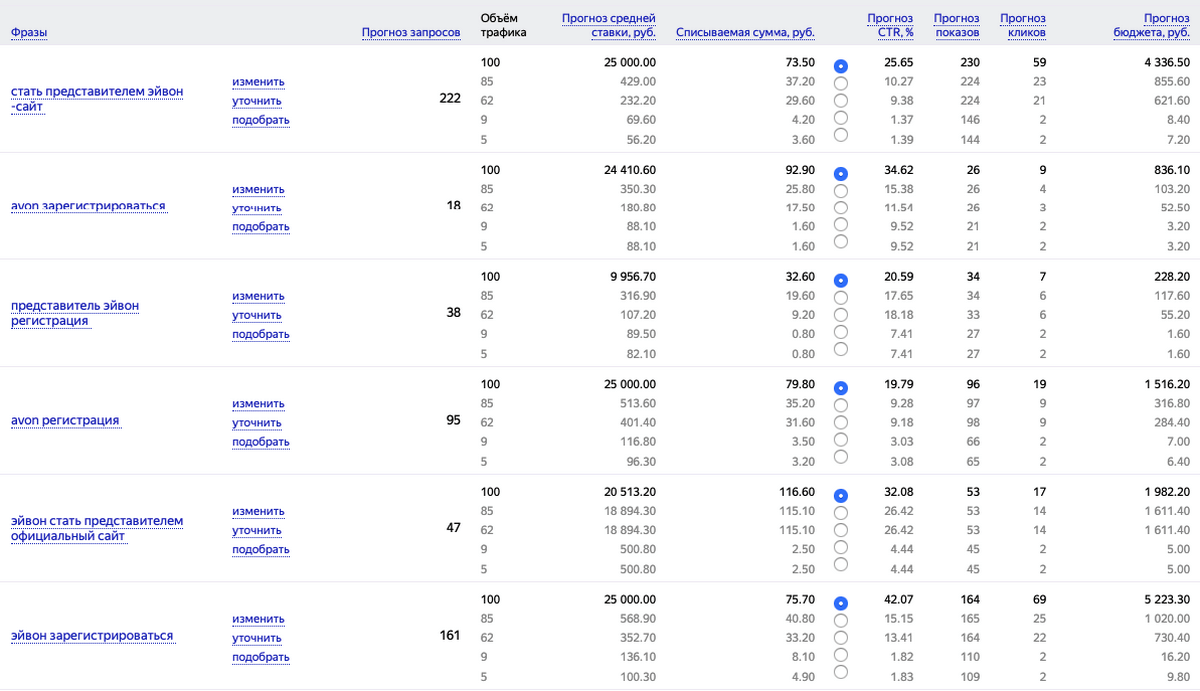Choose 85 traffic radio for 'эйвон стать представителем официальный сайт'
The height and width of the screenshot is (691, 1200).
840,513
